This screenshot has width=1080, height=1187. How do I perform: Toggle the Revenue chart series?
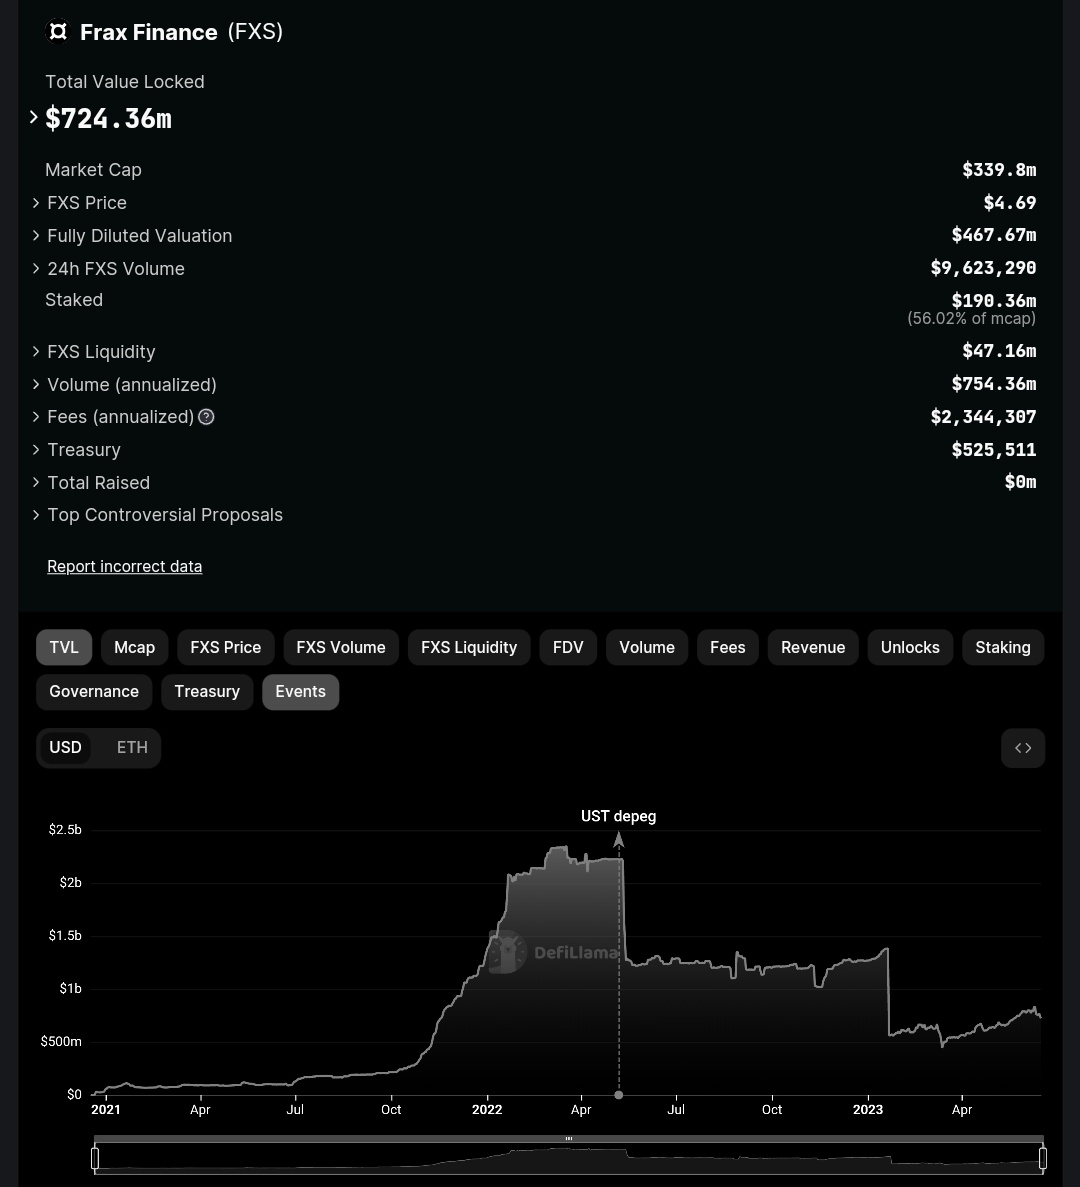pos(813,647)
